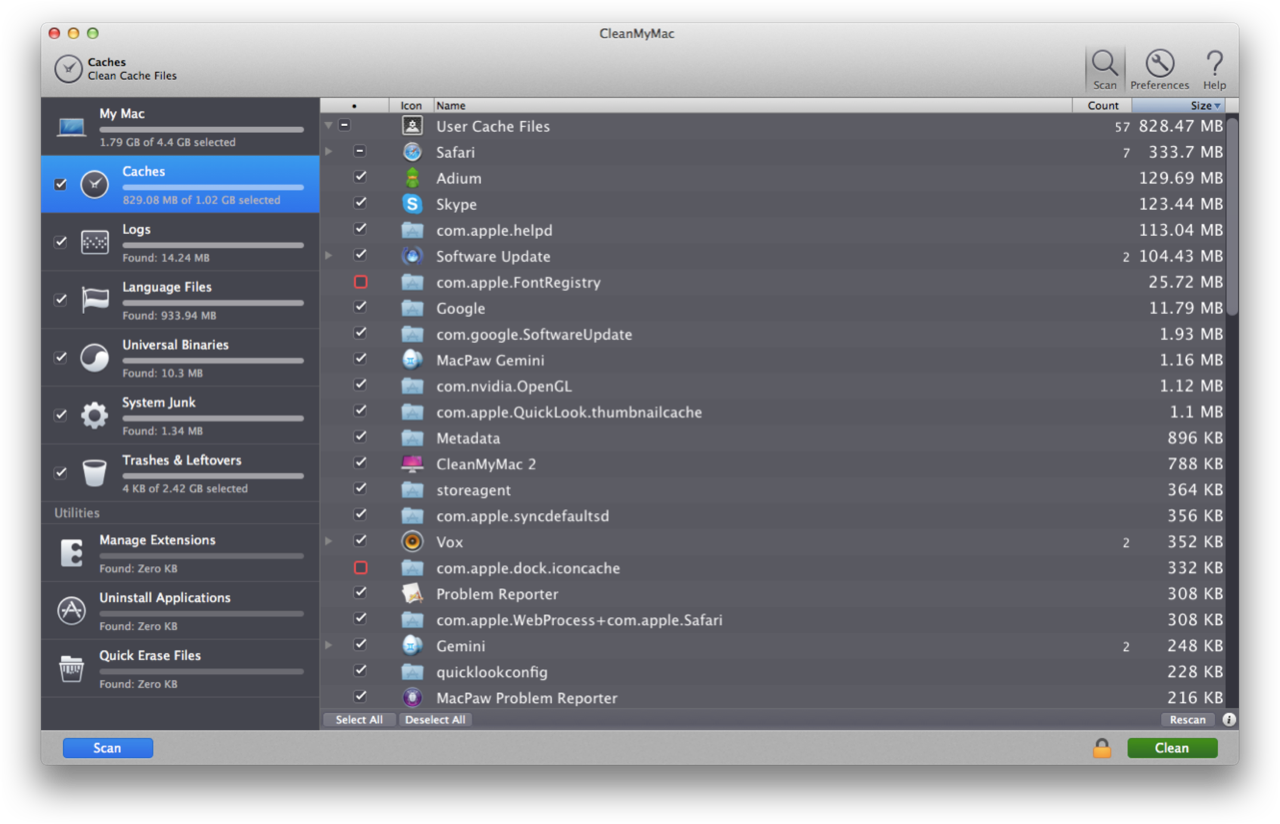1280x824 pixels.
Task: Click the Deselect All button
Action: [435, 720]
